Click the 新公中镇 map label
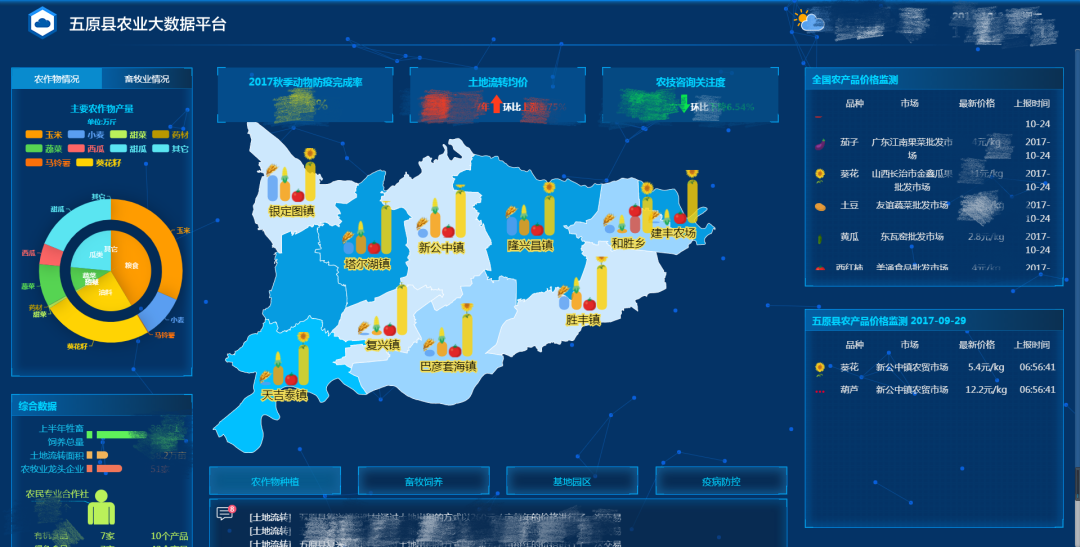Image resolution: width=1080 pixels, height=547 pixels. [x=441, y=248]
